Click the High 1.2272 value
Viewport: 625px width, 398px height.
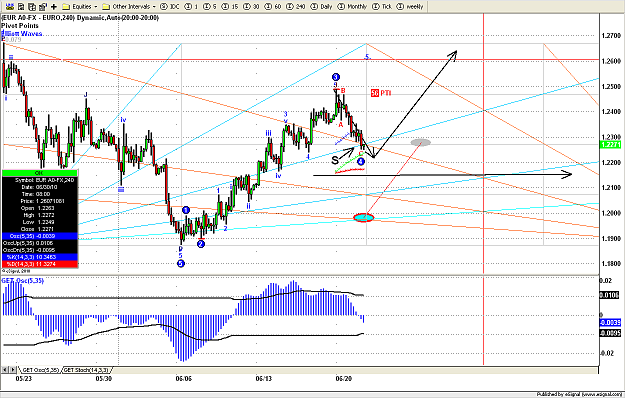pyautogui.click(x=46, y=215)
